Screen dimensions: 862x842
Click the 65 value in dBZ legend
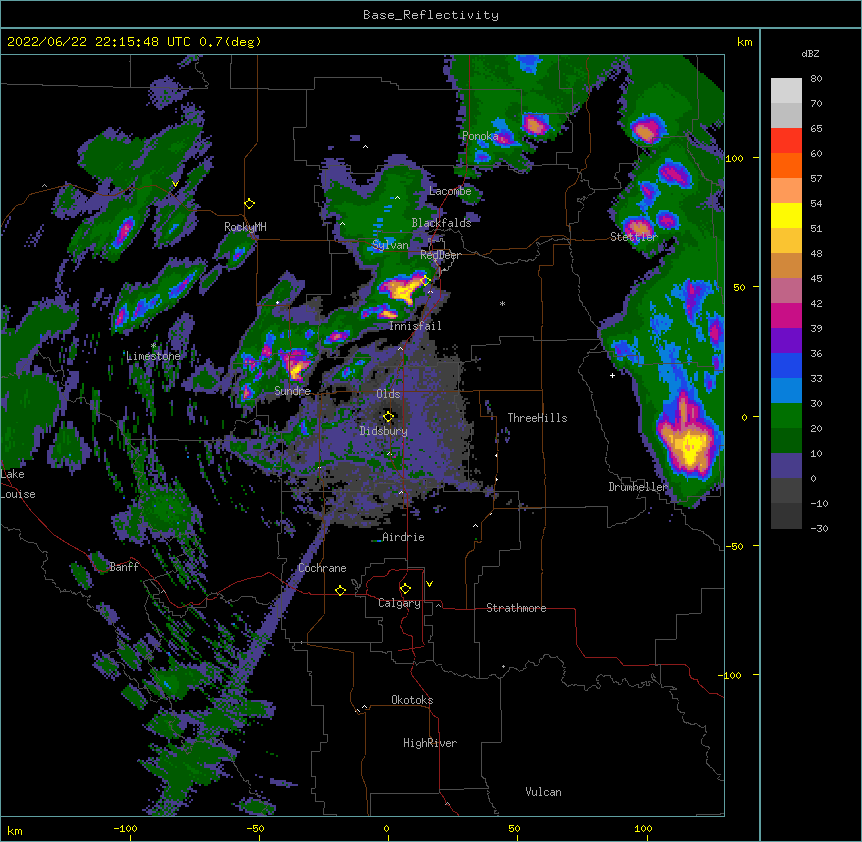tap(816, 129)
